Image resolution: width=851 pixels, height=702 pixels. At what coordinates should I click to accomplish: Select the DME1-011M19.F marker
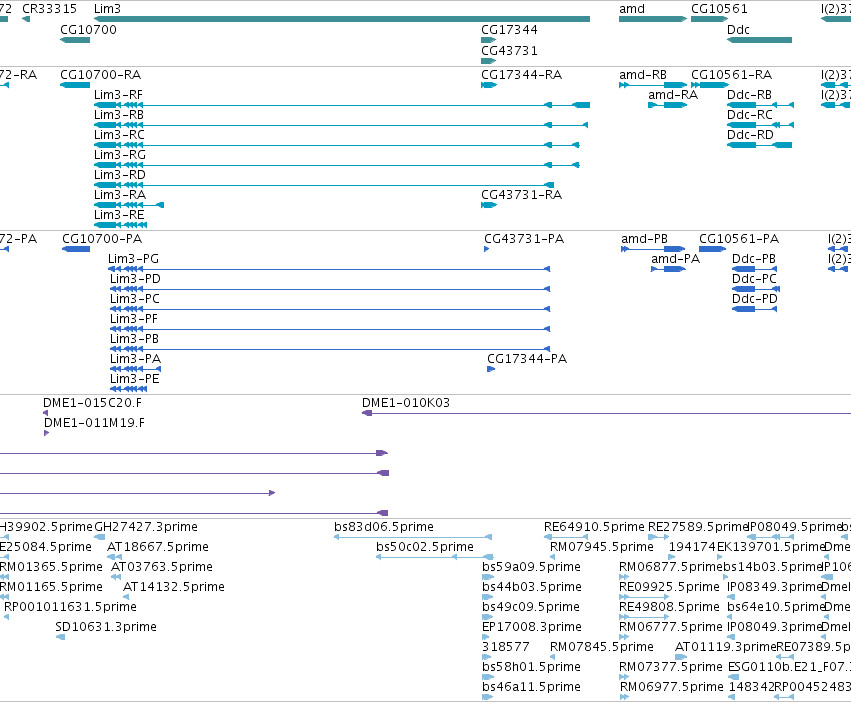[47, 433]
